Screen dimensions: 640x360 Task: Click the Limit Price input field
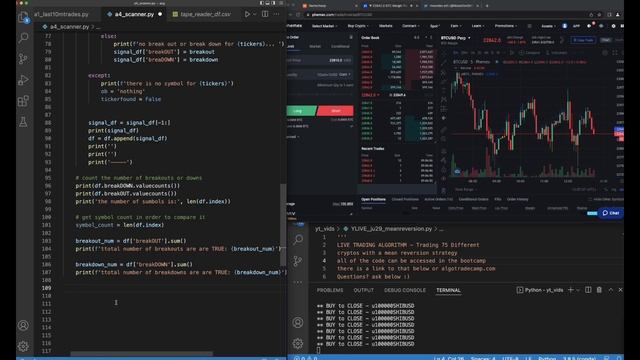tap(320, 60)
